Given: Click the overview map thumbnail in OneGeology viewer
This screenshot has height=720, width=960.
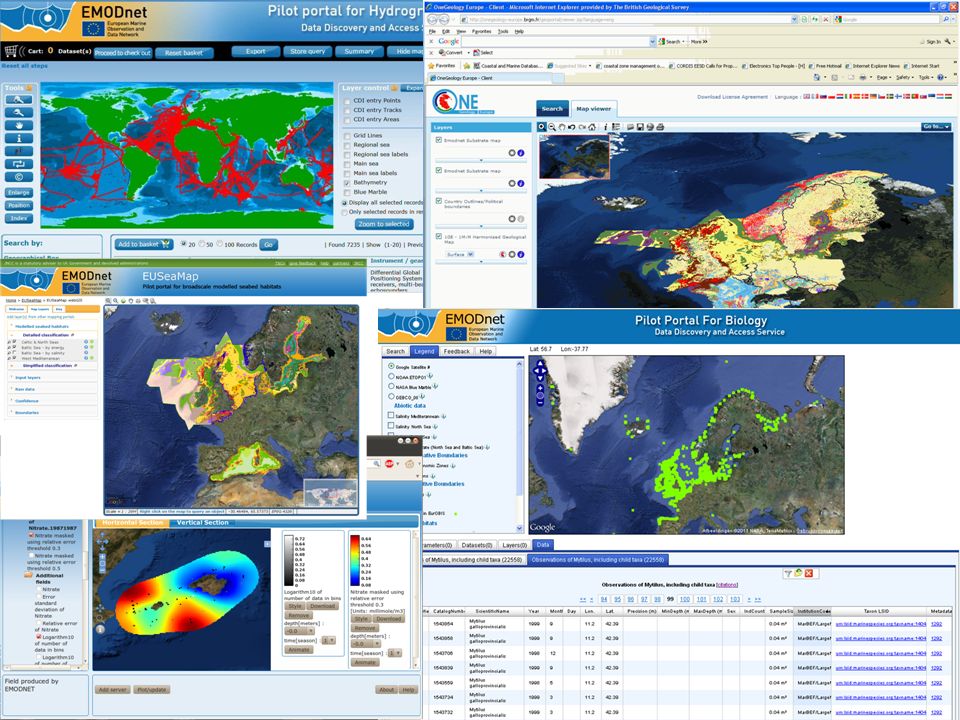Looking at the screenshot, I should 574,157.
